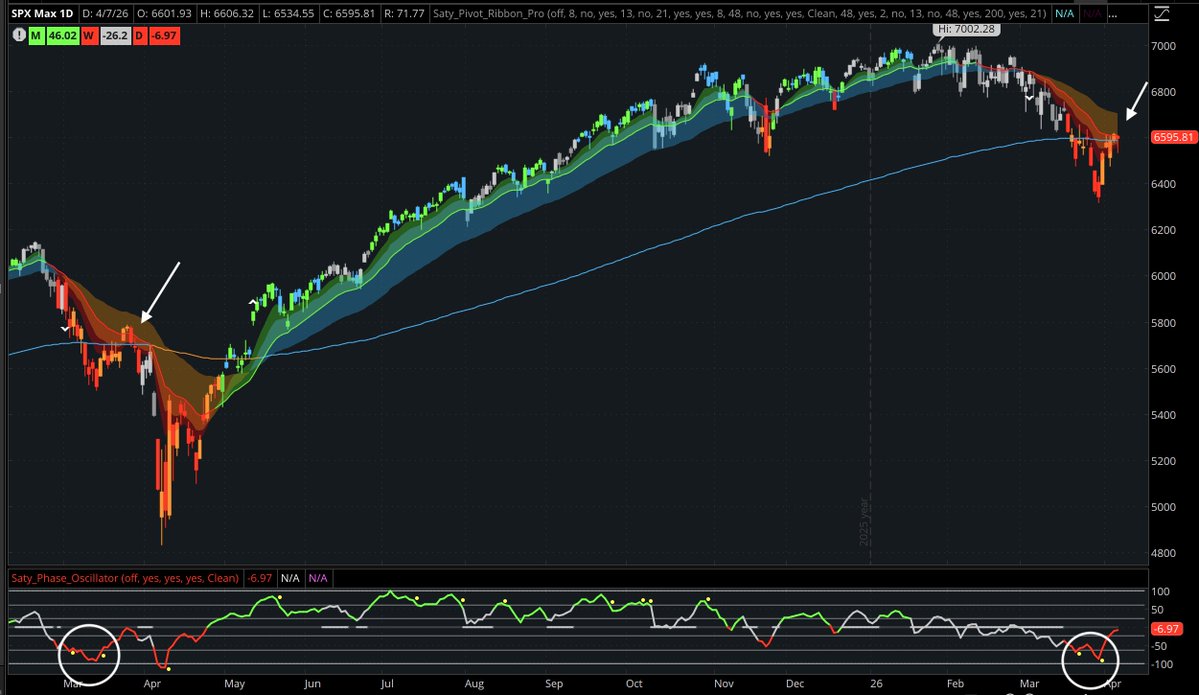Click the H: 6606.32 high readout
Screen dimensions: 1199x695
(227, 14)
